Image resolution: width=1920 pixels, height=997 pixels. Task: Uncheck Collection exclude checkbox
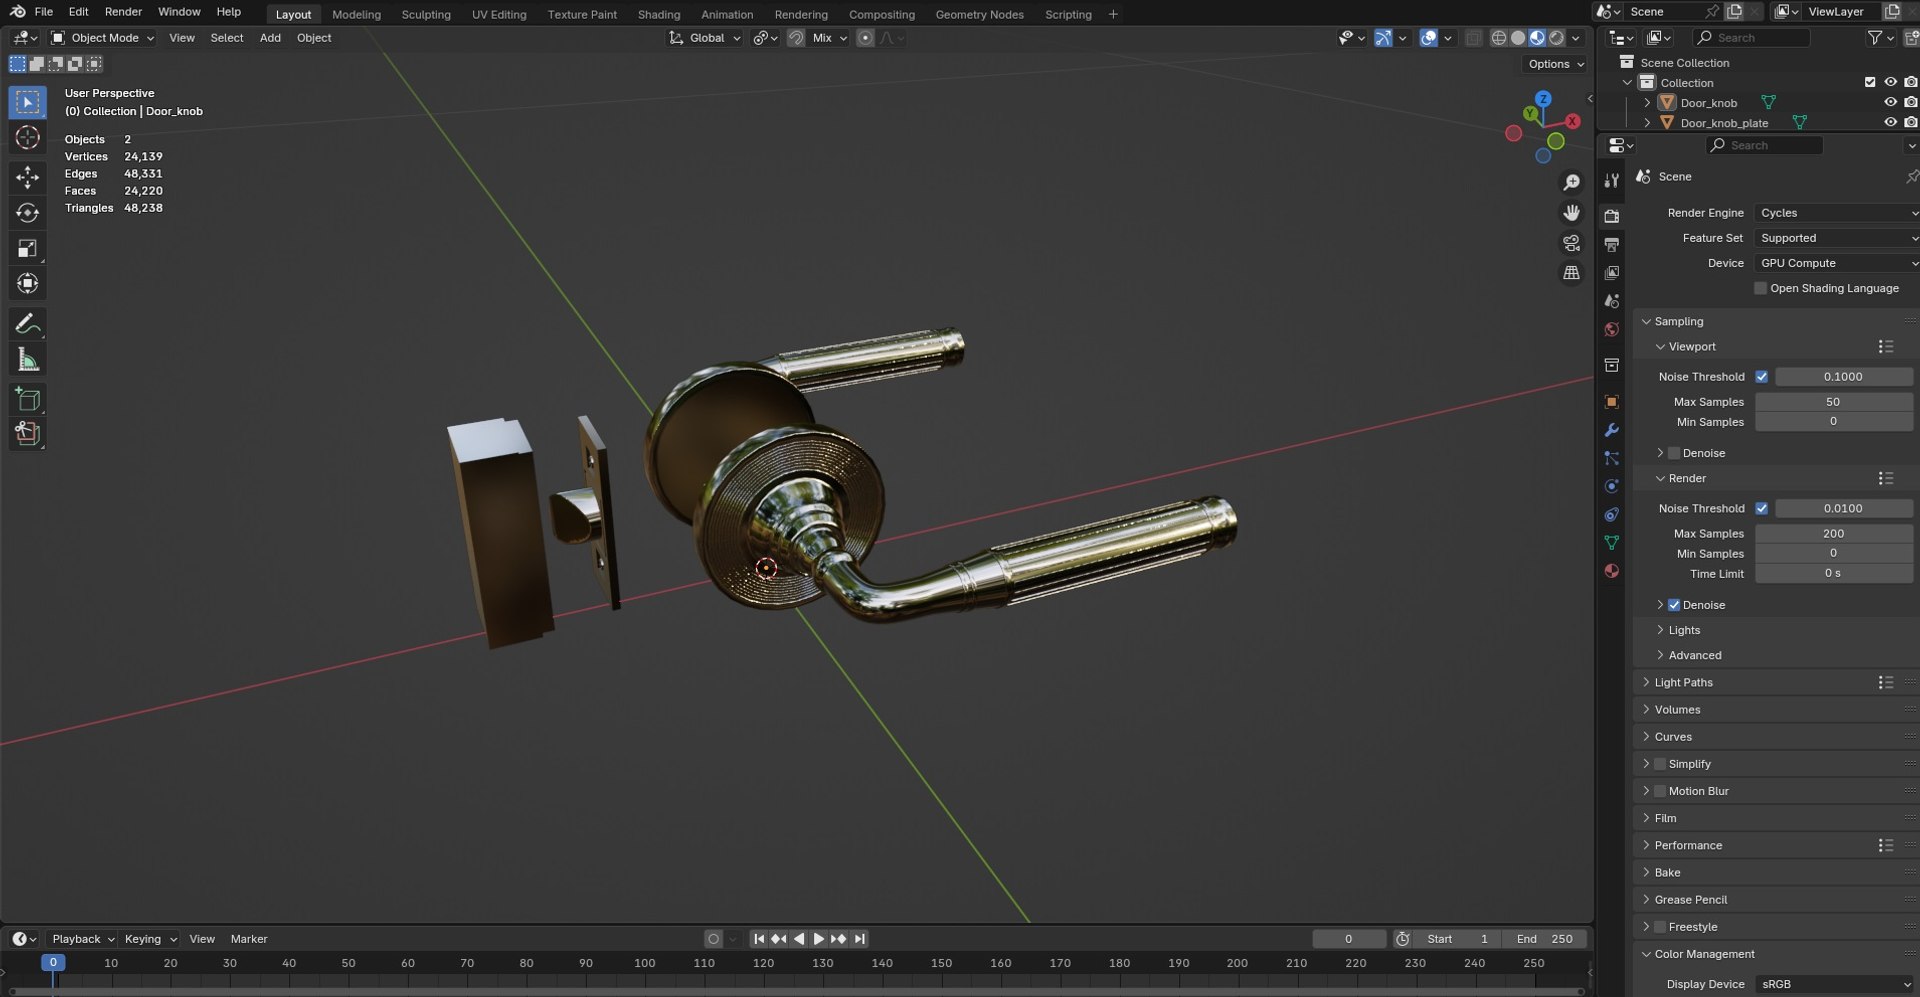1869,82
